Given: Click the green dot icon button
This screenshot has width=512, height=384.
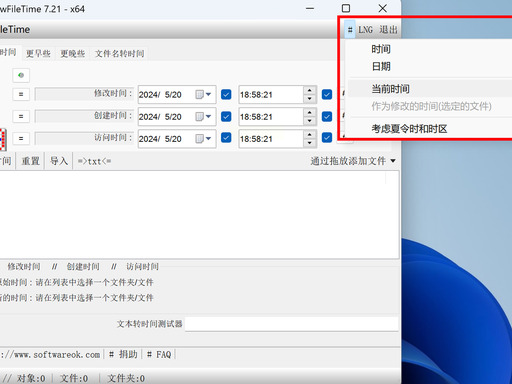Looking at the screenshot, I should (21, 75).
